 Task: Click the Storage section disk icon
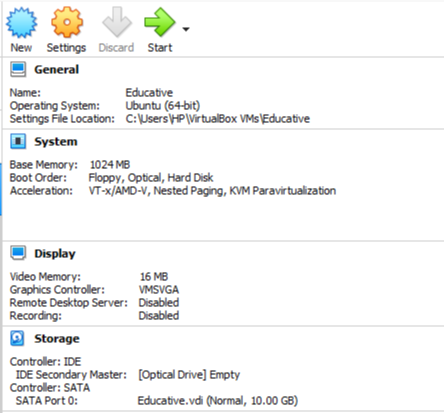pos(17,338)
